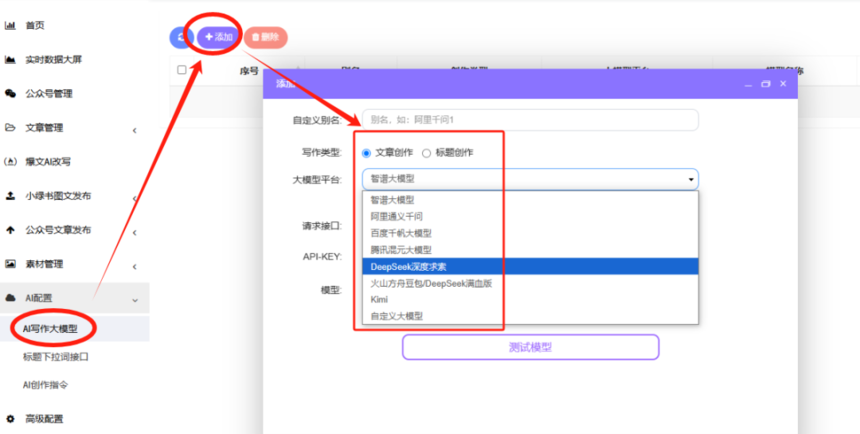Click the 素材管理 image icon

pyautogui.click(x=10, y=264)
